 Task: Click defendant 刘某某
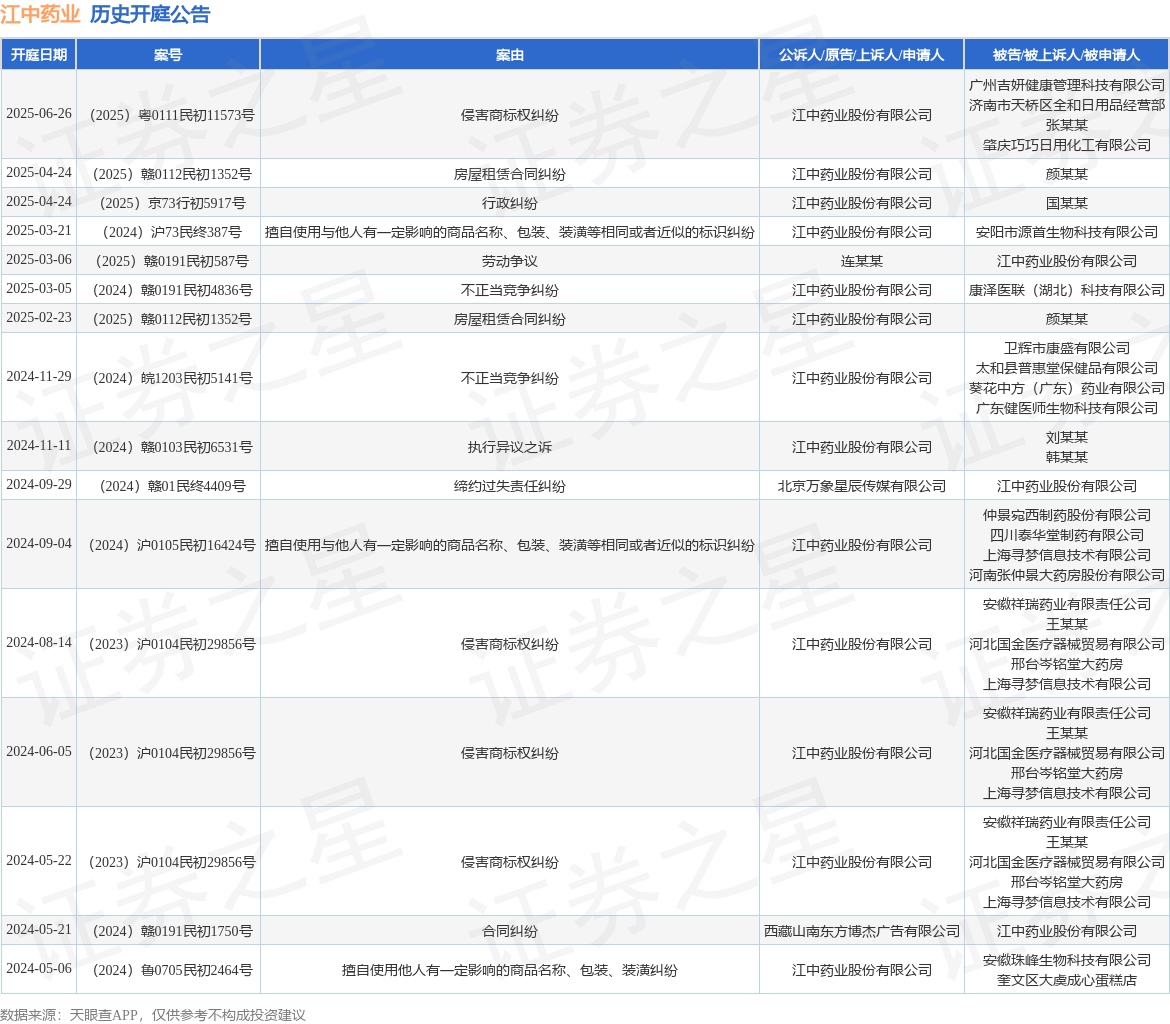click(x=1066, y=437)
